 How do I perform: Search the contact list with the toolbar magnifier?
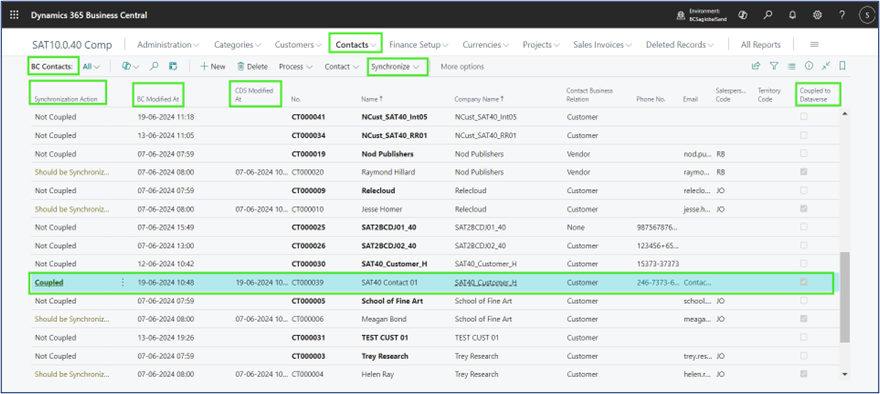154,66
